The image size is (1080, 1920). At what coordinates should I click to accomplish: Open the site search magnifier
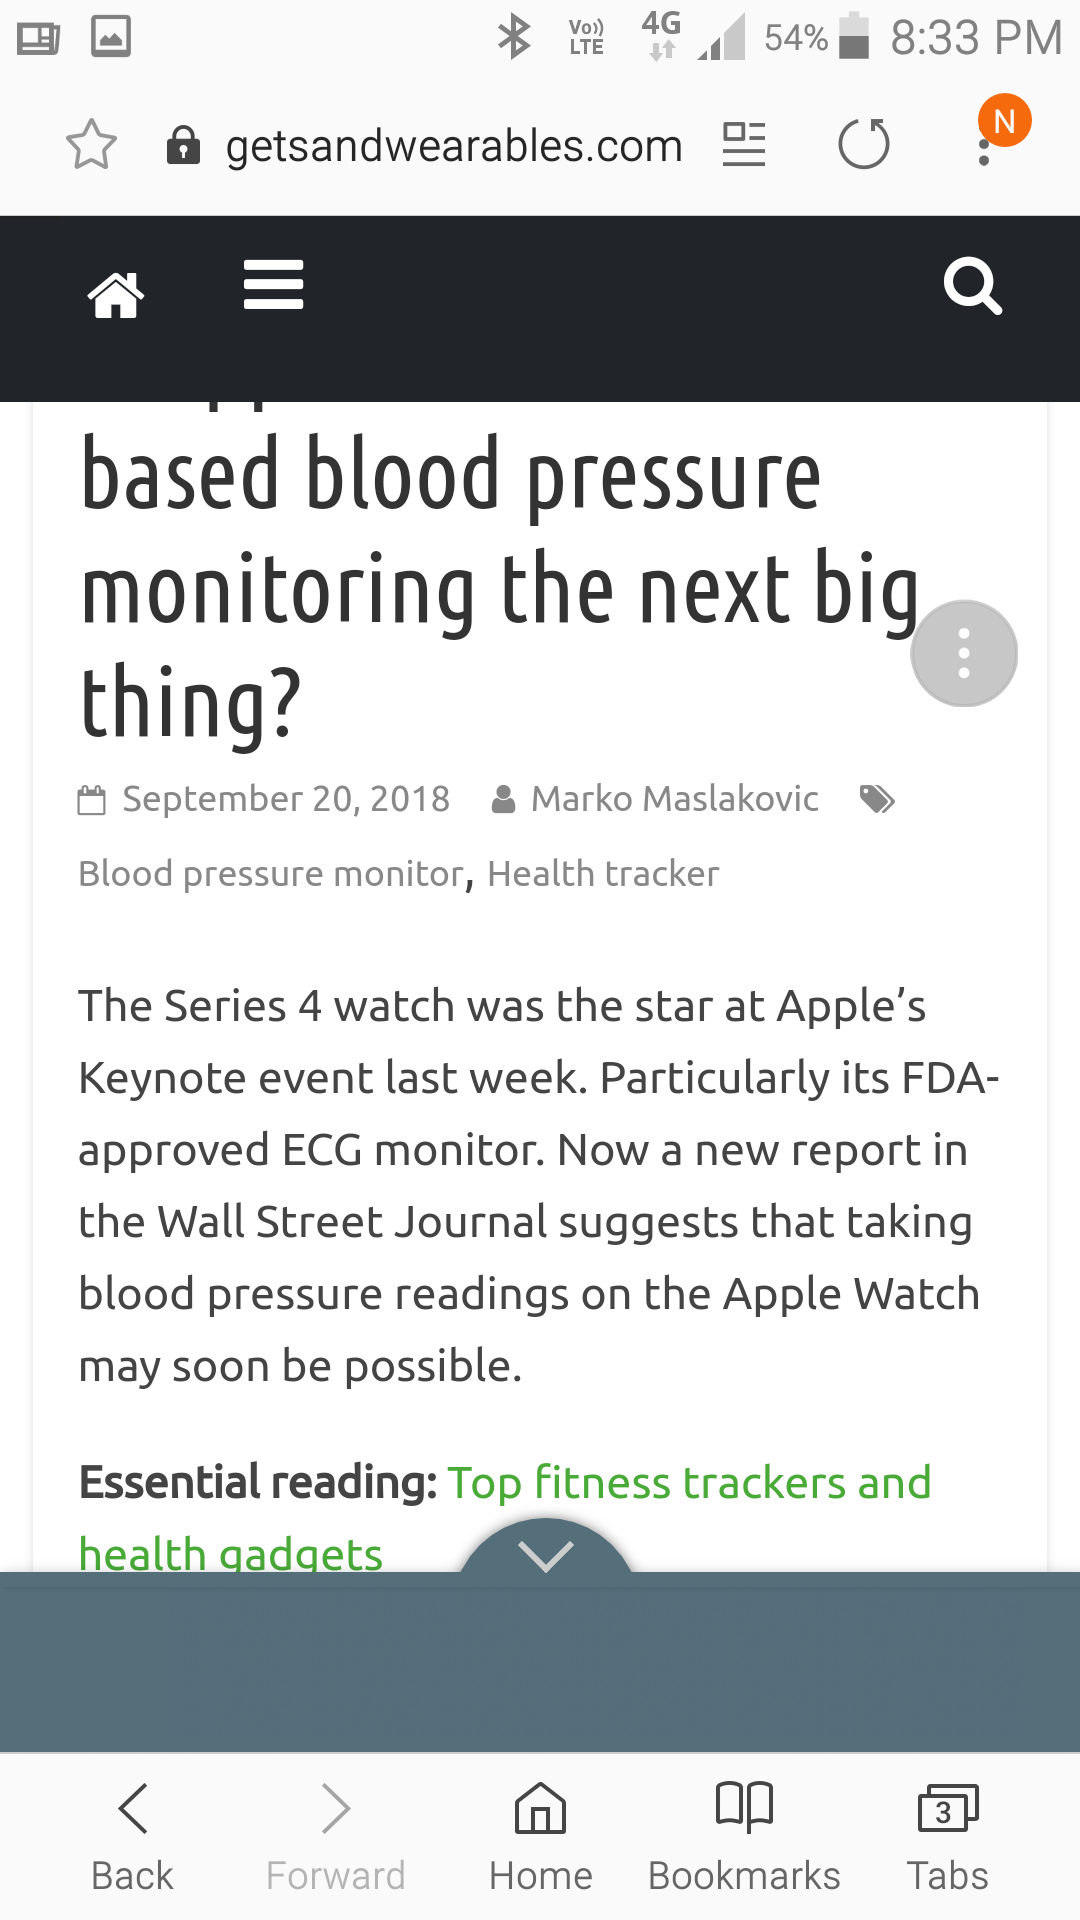pyautogui.click(x=973, y=287)
